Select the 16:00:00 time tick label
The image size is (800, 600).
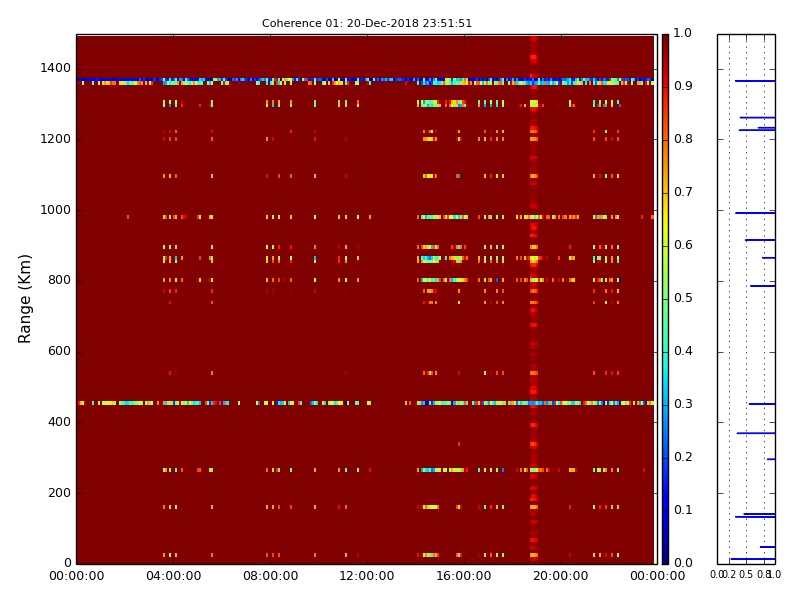[x=463, y=576]
